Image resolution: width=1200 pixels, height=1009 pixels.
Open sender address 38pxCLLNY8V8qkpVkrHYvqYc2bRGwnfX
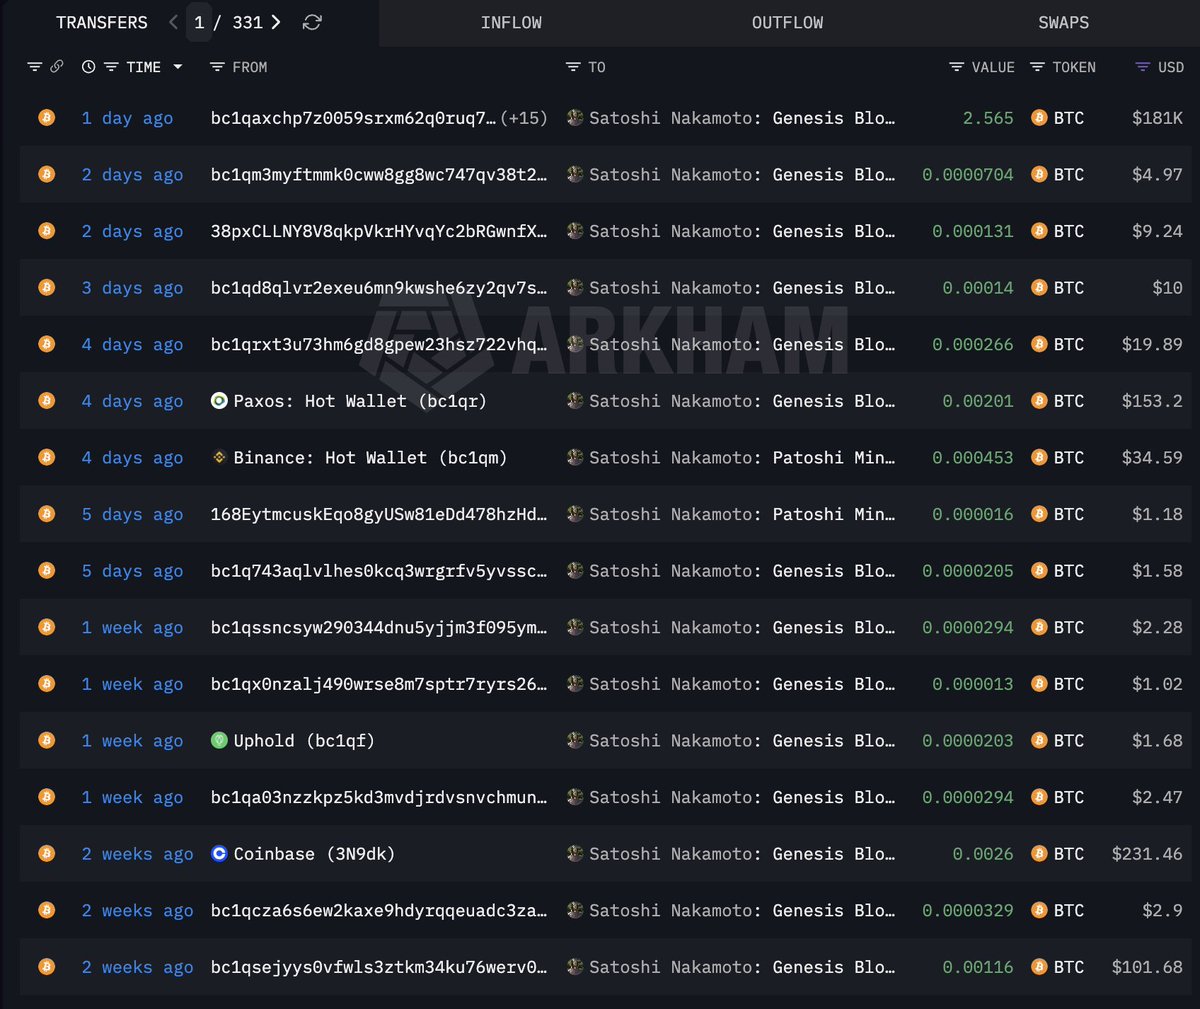379,231
